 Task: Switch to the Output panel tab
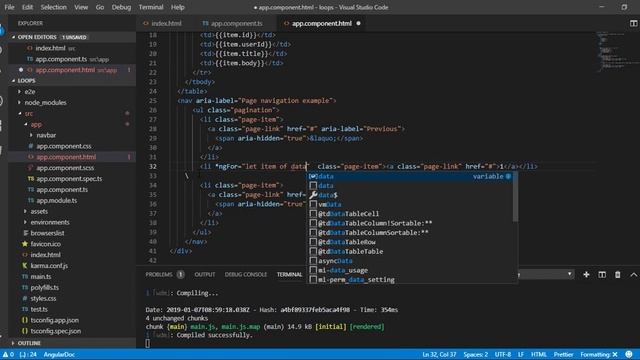tap(204, 275)
